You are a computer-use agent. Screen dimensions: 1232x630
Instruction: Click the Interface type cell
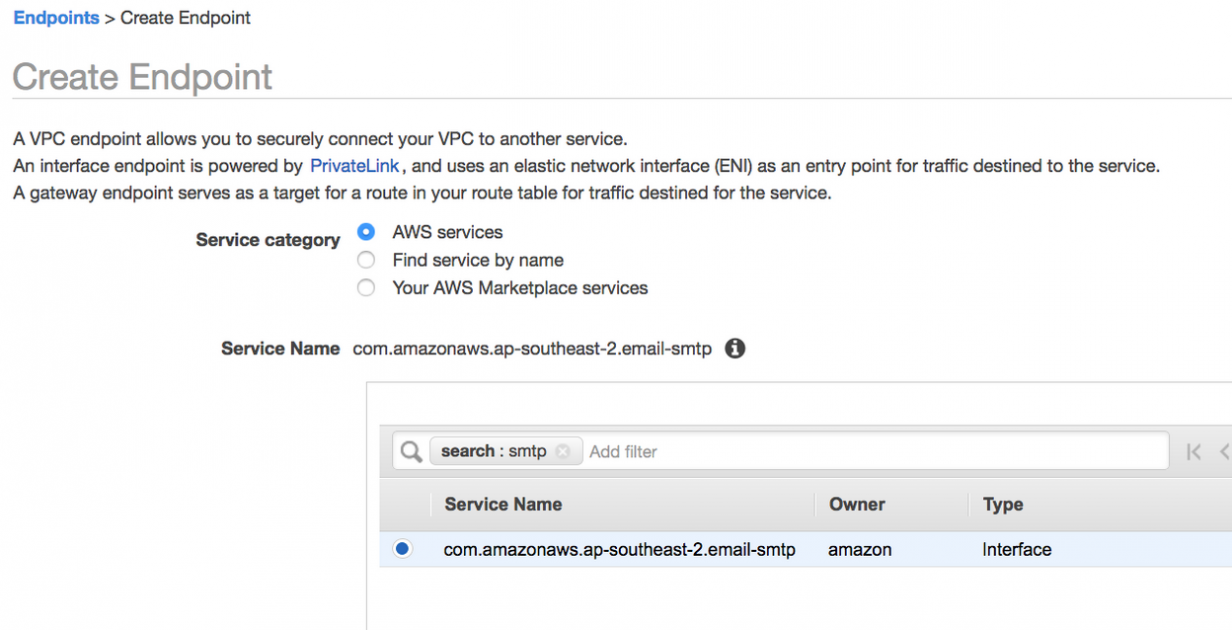point(1017,549)
